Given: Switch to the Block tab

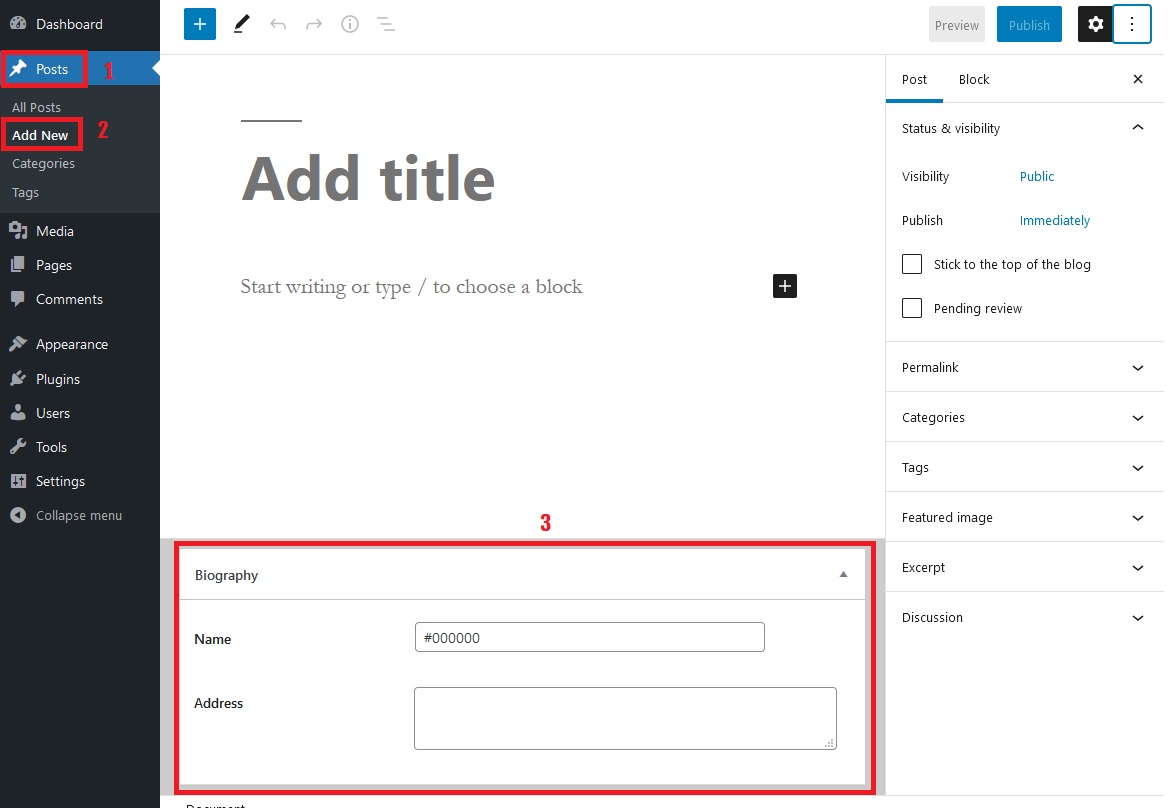Looking at the screenshot, I should [x=973, y=80].
